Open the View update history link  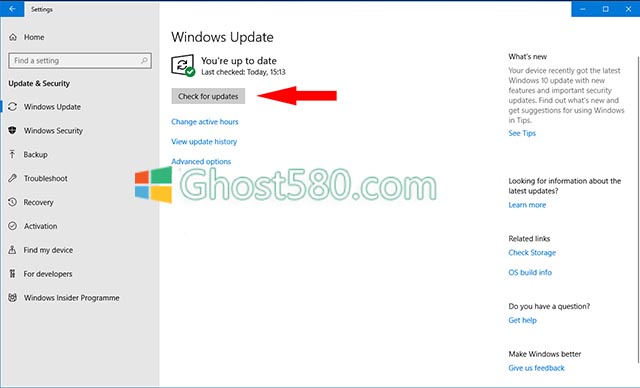click(x=204, y=142)
